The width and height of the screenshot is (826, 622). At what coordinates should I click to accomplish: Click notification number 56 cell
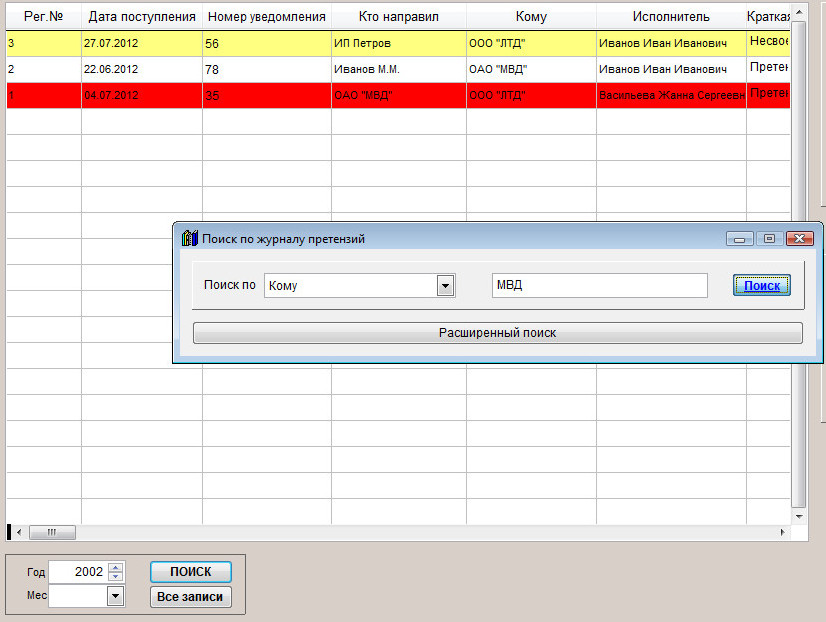267,43
